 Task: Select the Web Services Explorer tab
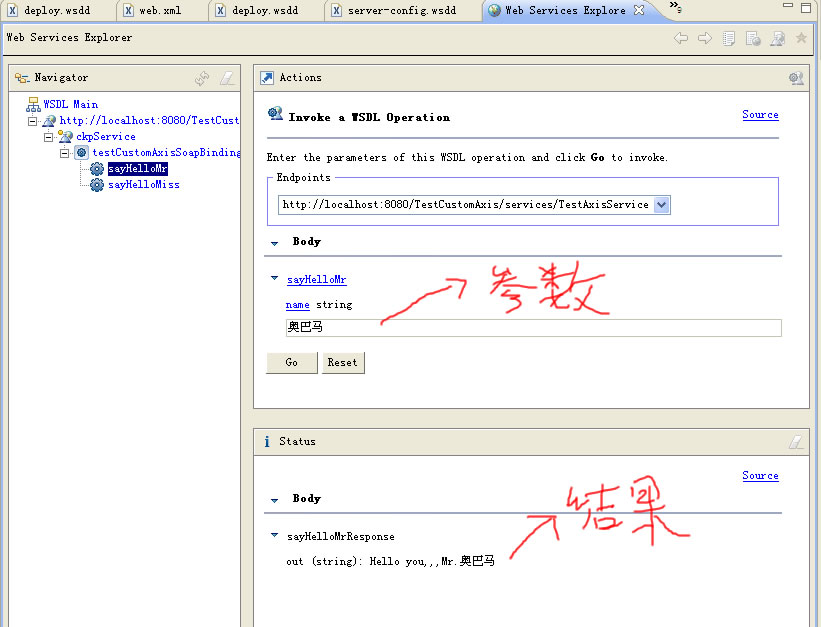565,10
